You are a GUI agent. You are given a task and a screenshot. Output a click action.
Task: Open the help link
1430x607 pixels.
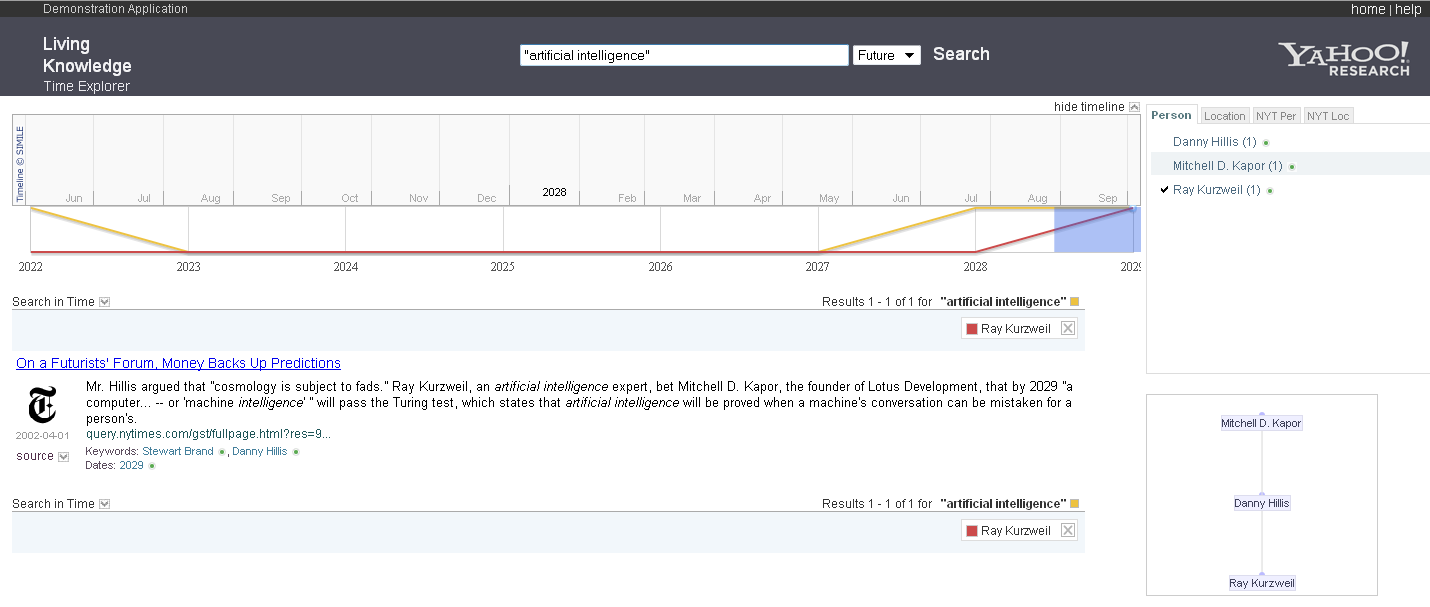pyautogui.click(x=1408, y=9)
